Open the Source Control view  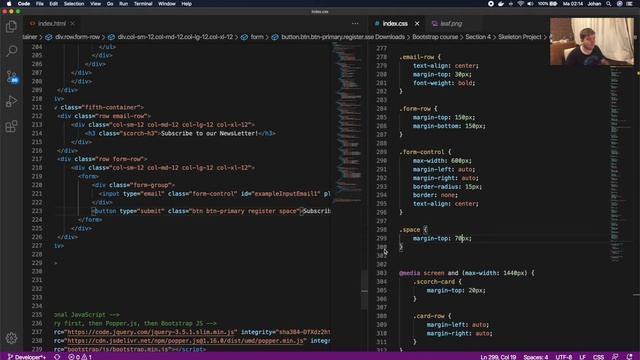(11, 77)
